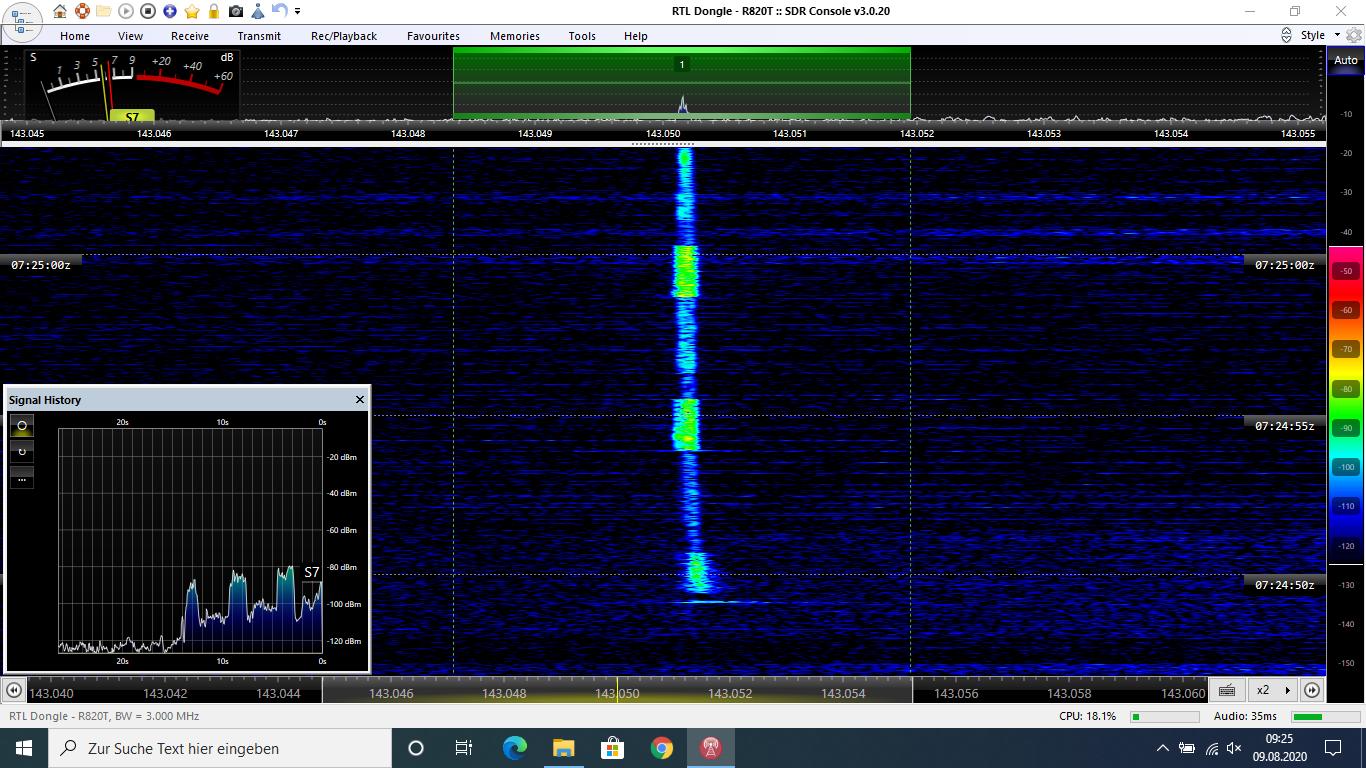Click the CPU: 18.1% status text
The height and width of the screenshot is (768, 1366).
pyautogui.click(x=1087, y=716)
